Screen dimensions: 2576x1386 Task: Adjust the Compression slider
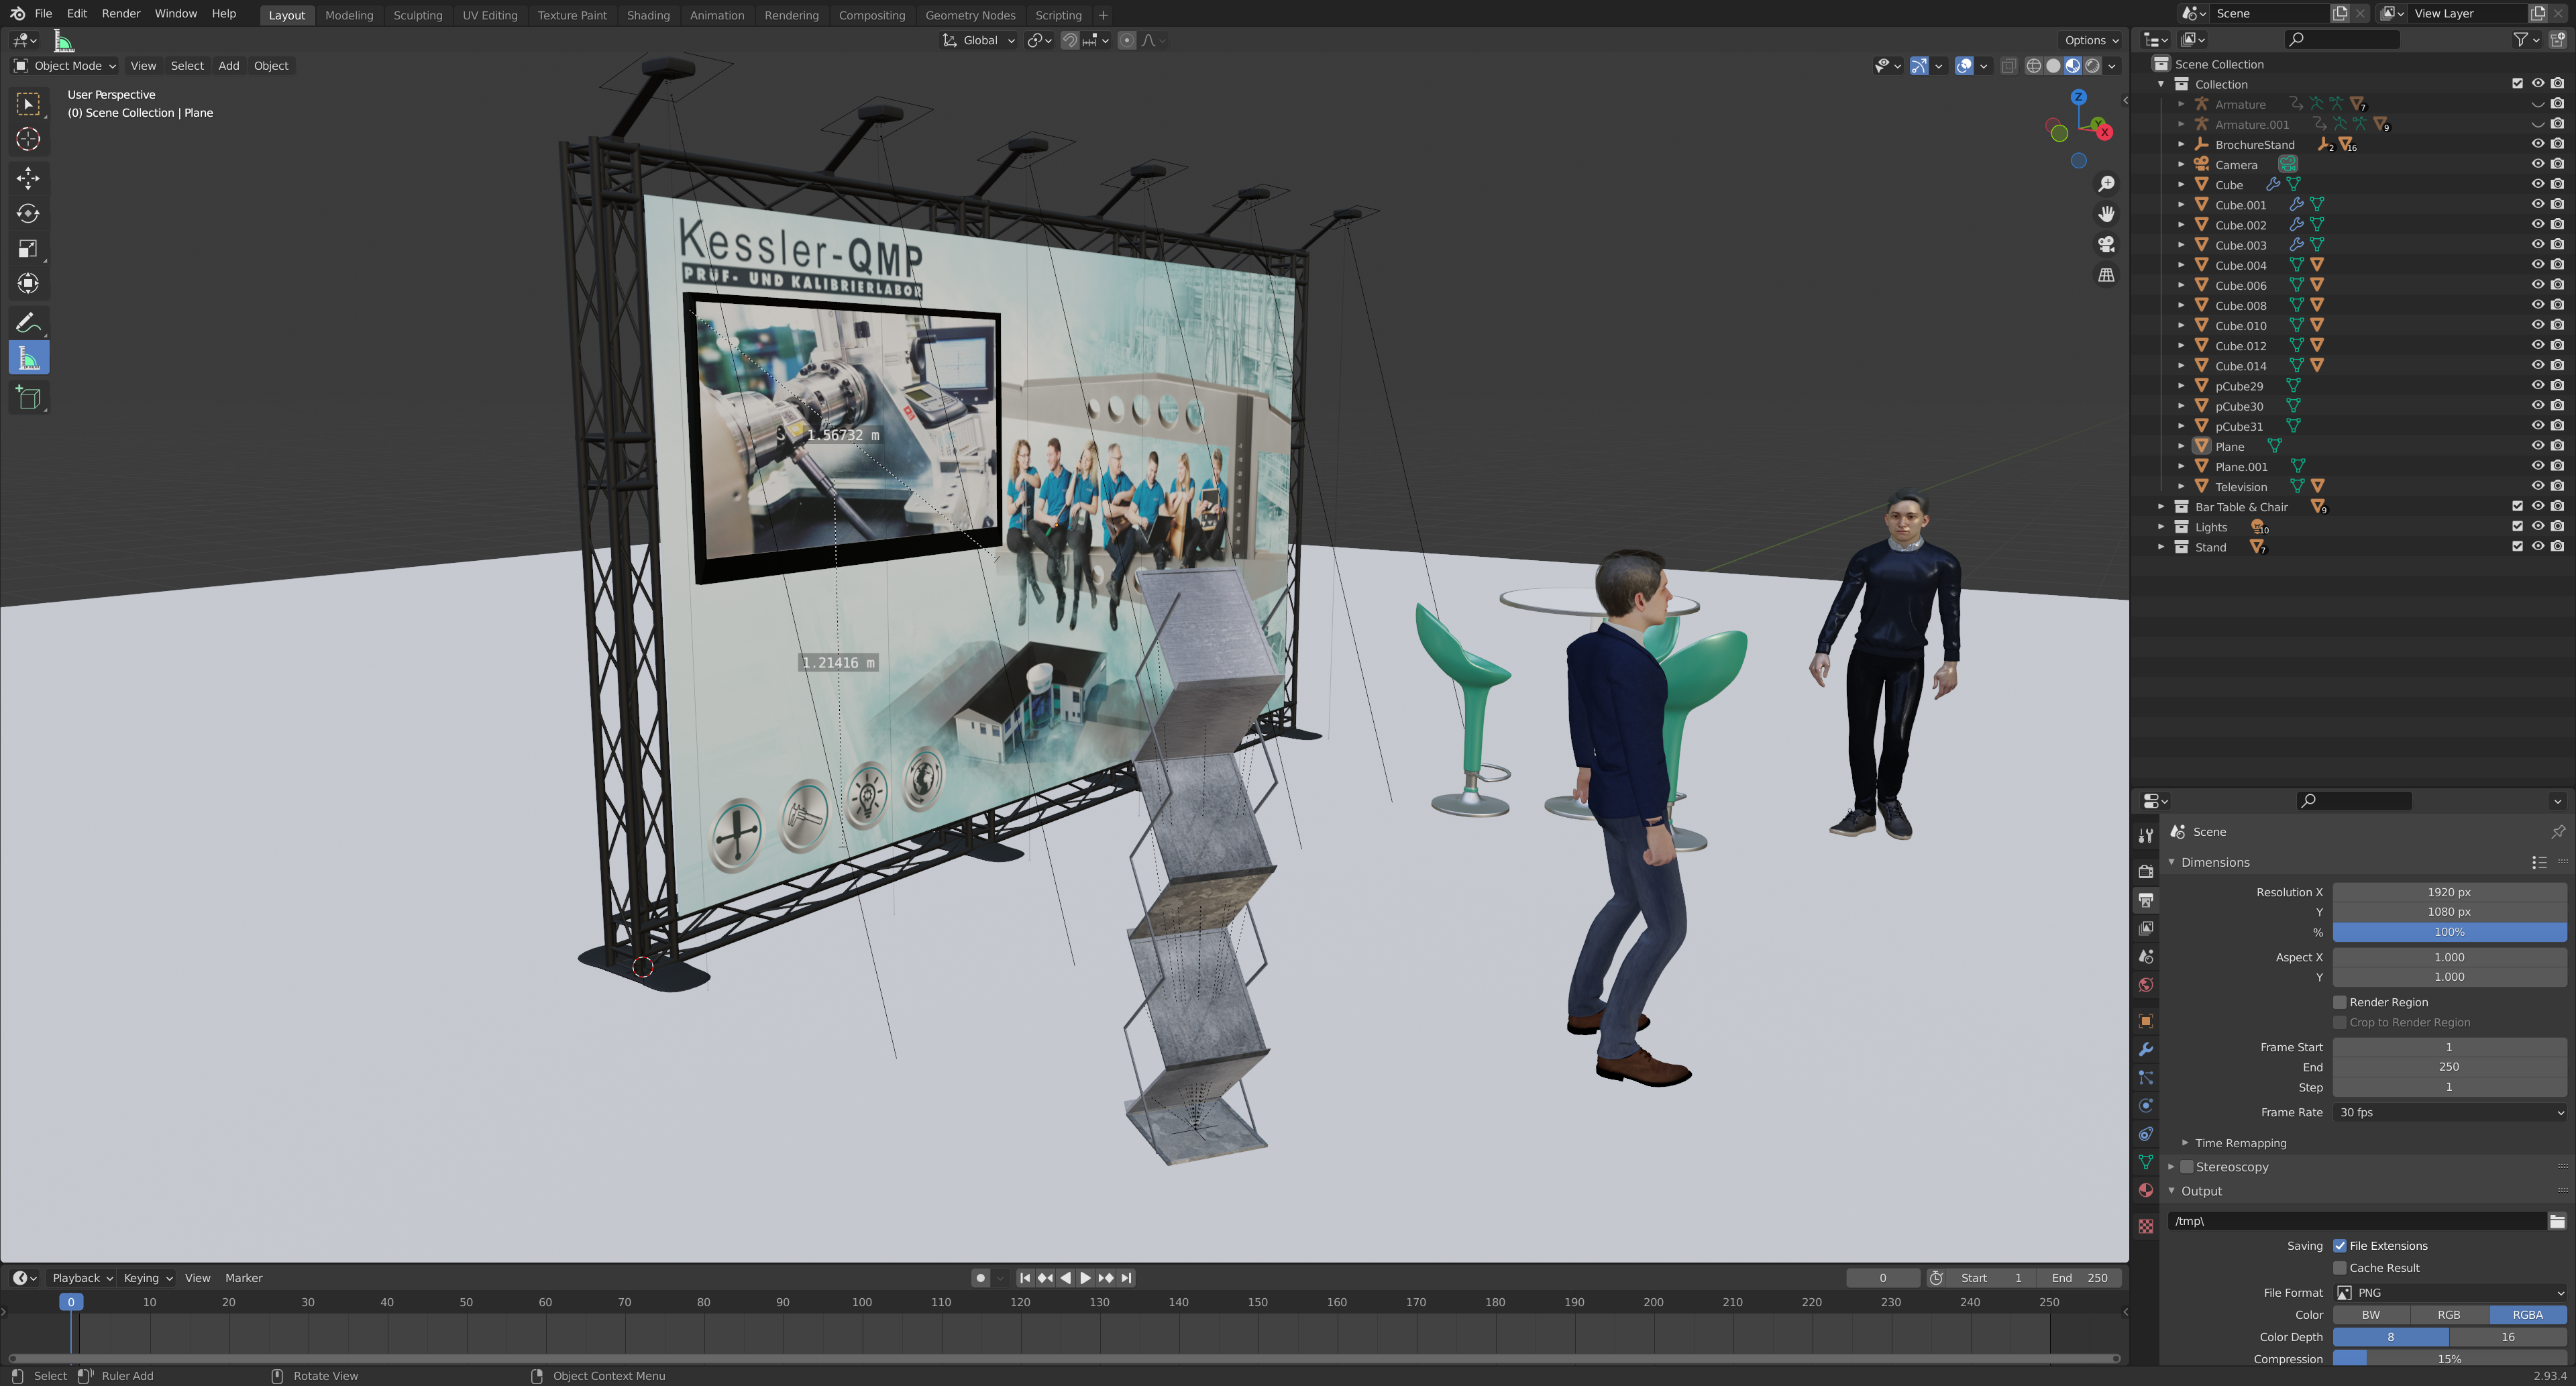(2449, 1359)
